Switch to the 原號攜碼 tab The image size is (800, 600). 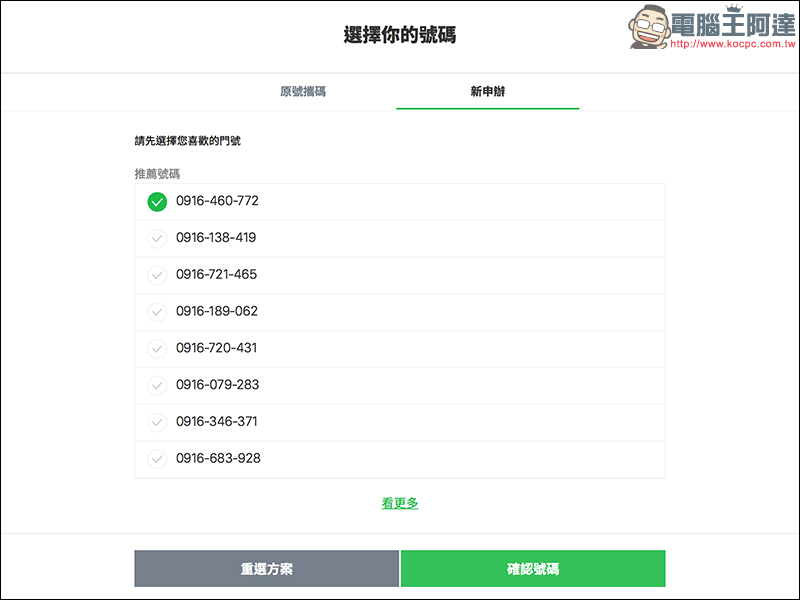point(303,92)
